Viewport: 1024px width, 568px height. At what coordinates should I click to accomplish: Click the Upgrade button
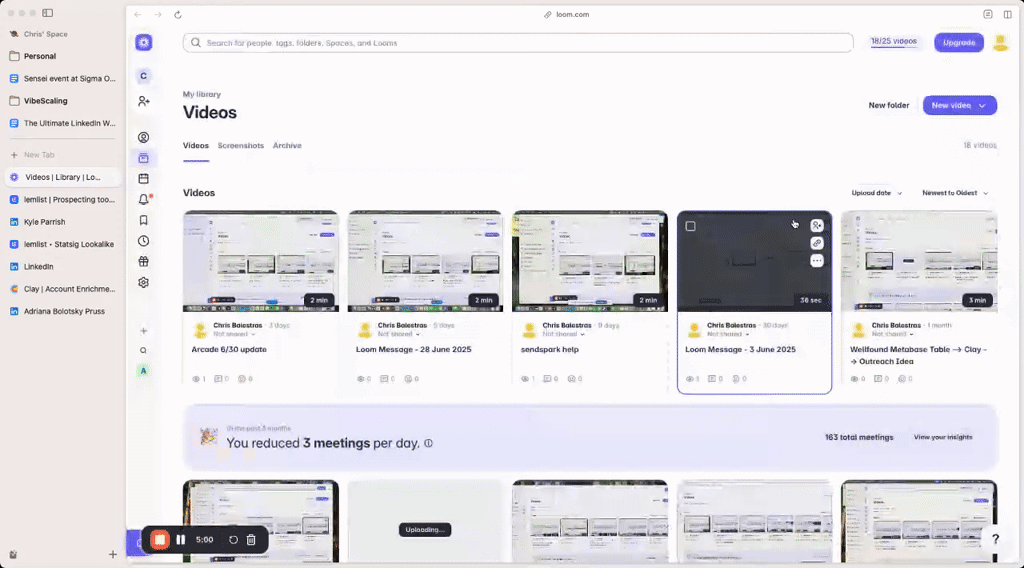click(958, 42)
